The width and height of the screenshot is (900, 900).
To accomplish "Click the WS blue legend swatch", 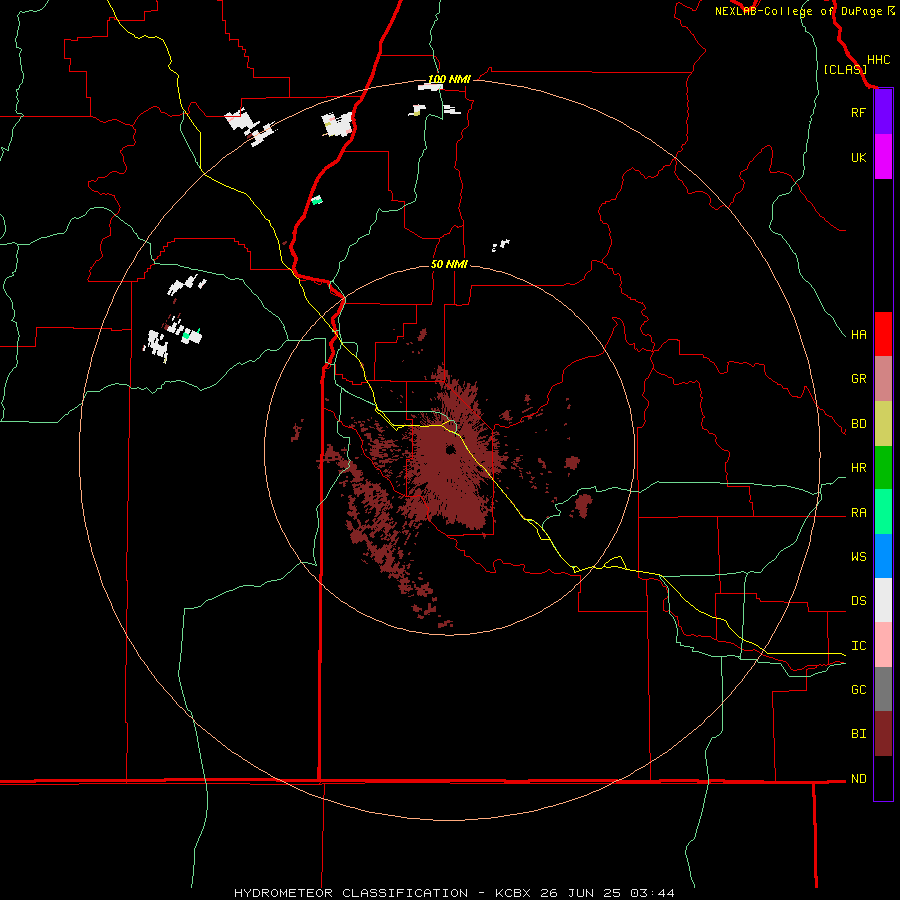I will 883,556.
